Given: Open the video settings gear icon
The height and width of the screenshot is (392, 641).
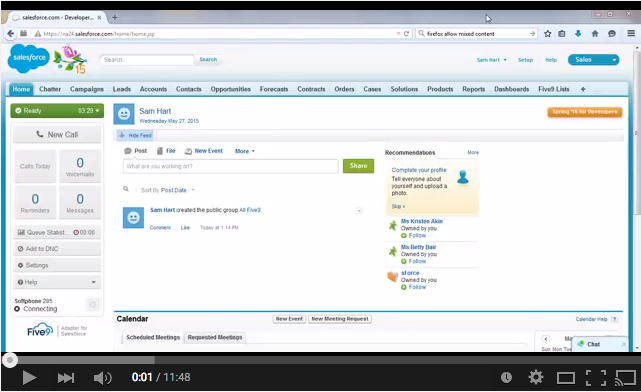Looking at the screenshot, I should (x=536, y=377).
